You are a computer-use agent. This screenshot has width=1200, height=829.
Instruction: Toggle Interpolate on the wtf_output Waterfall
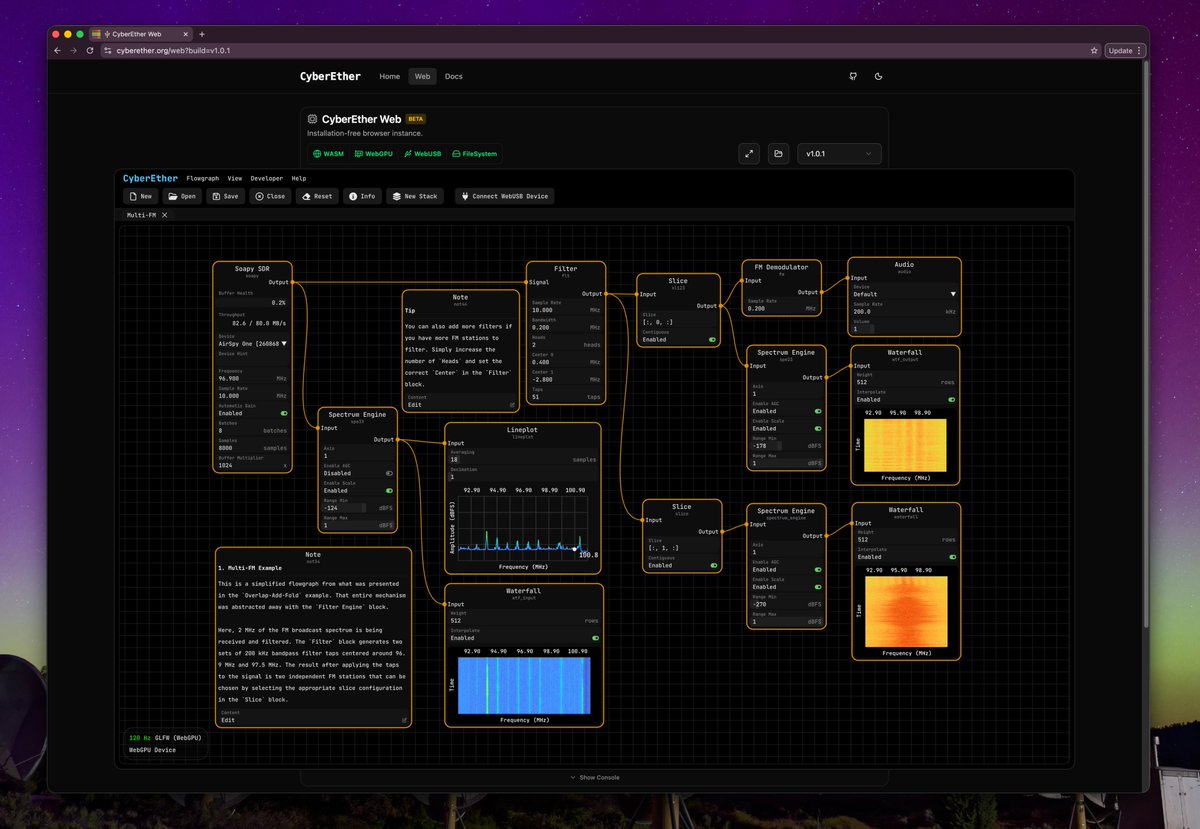tap(951, 399)
